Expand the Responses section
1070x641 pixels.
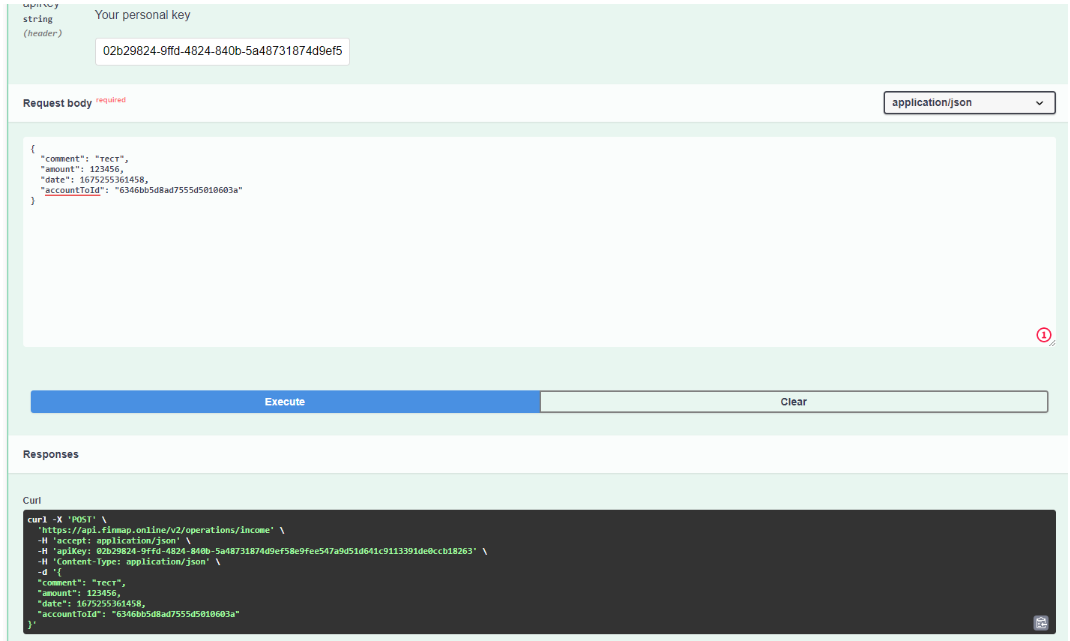49,454
